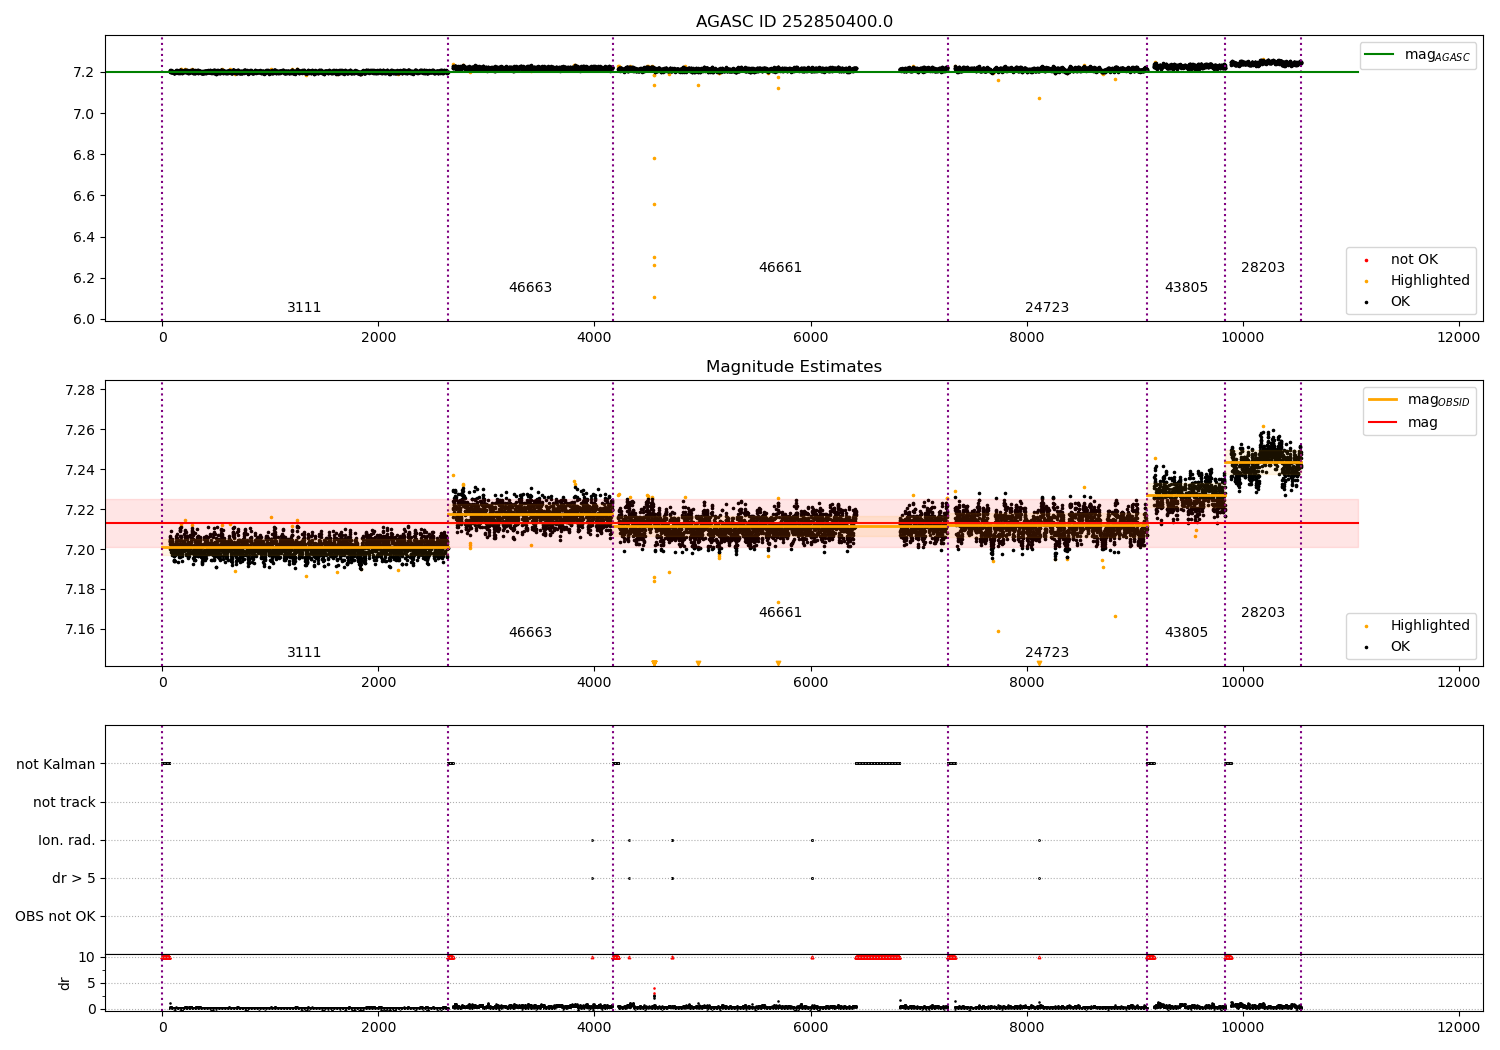Click the long red dr marker band near 6600
The height and width of the screenshot is (1050, 1500).
(x=878, y=957)
